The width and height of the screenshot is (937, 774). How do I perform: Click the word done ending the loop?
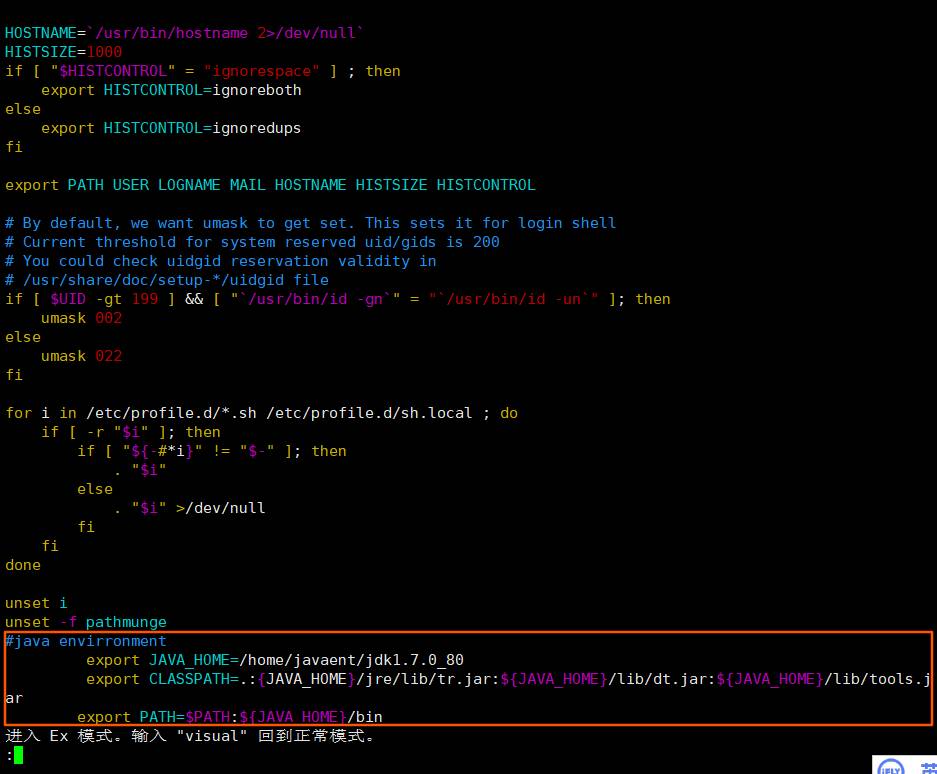(23, 565)
